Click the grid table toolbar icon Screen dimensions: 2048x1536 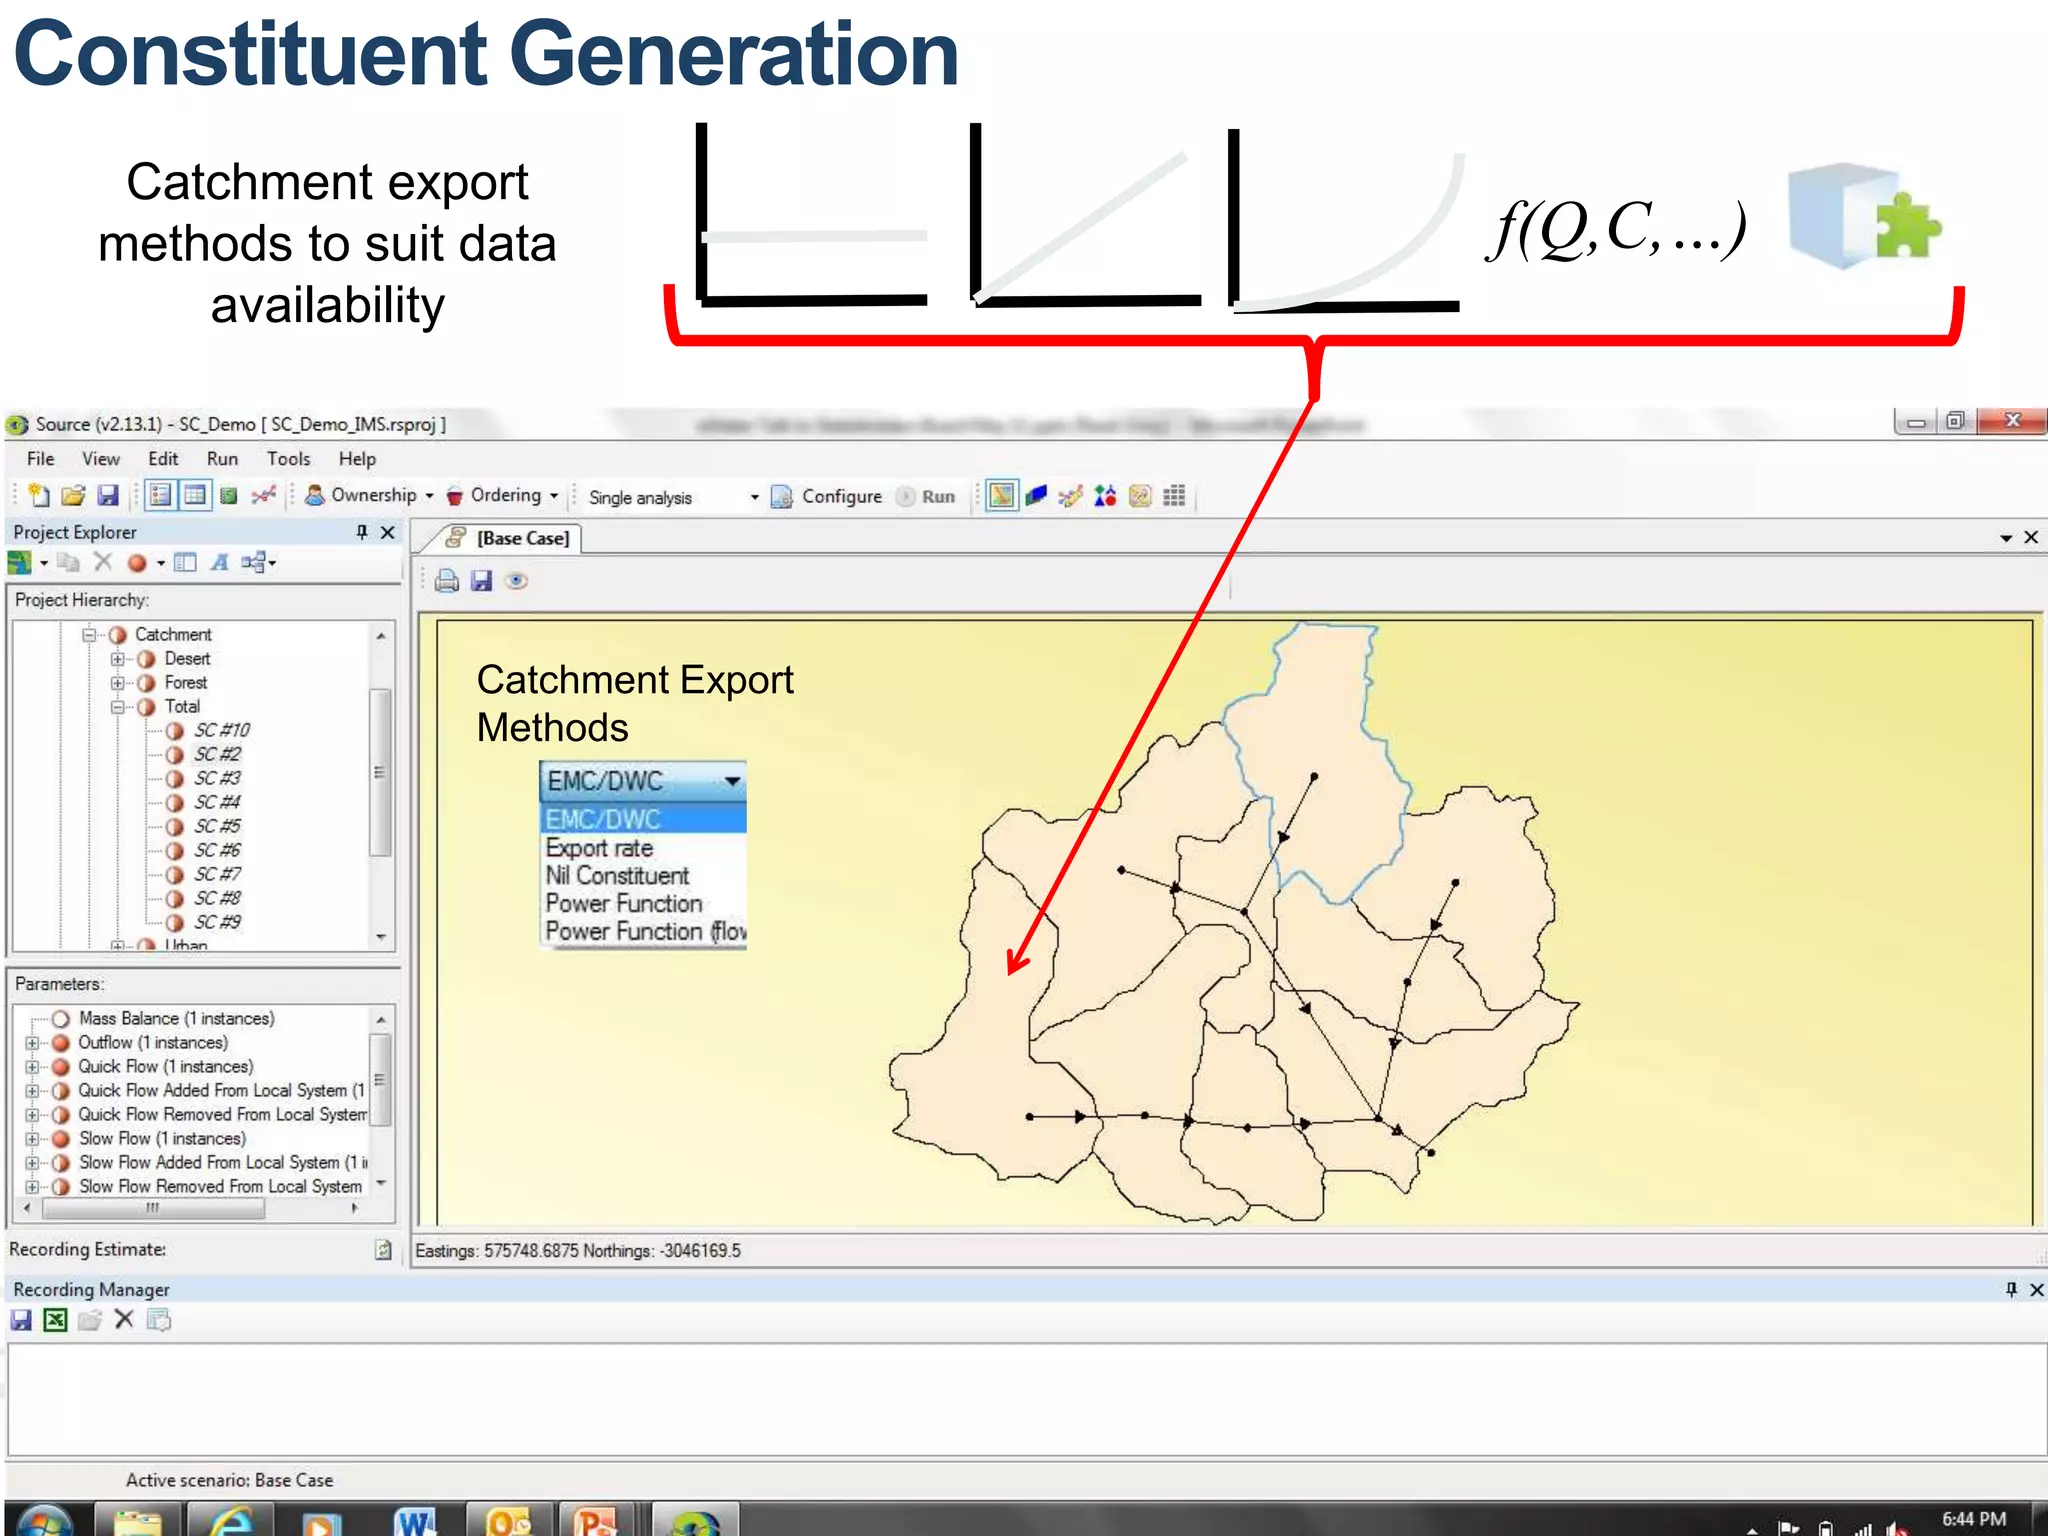coord(1174,495)
